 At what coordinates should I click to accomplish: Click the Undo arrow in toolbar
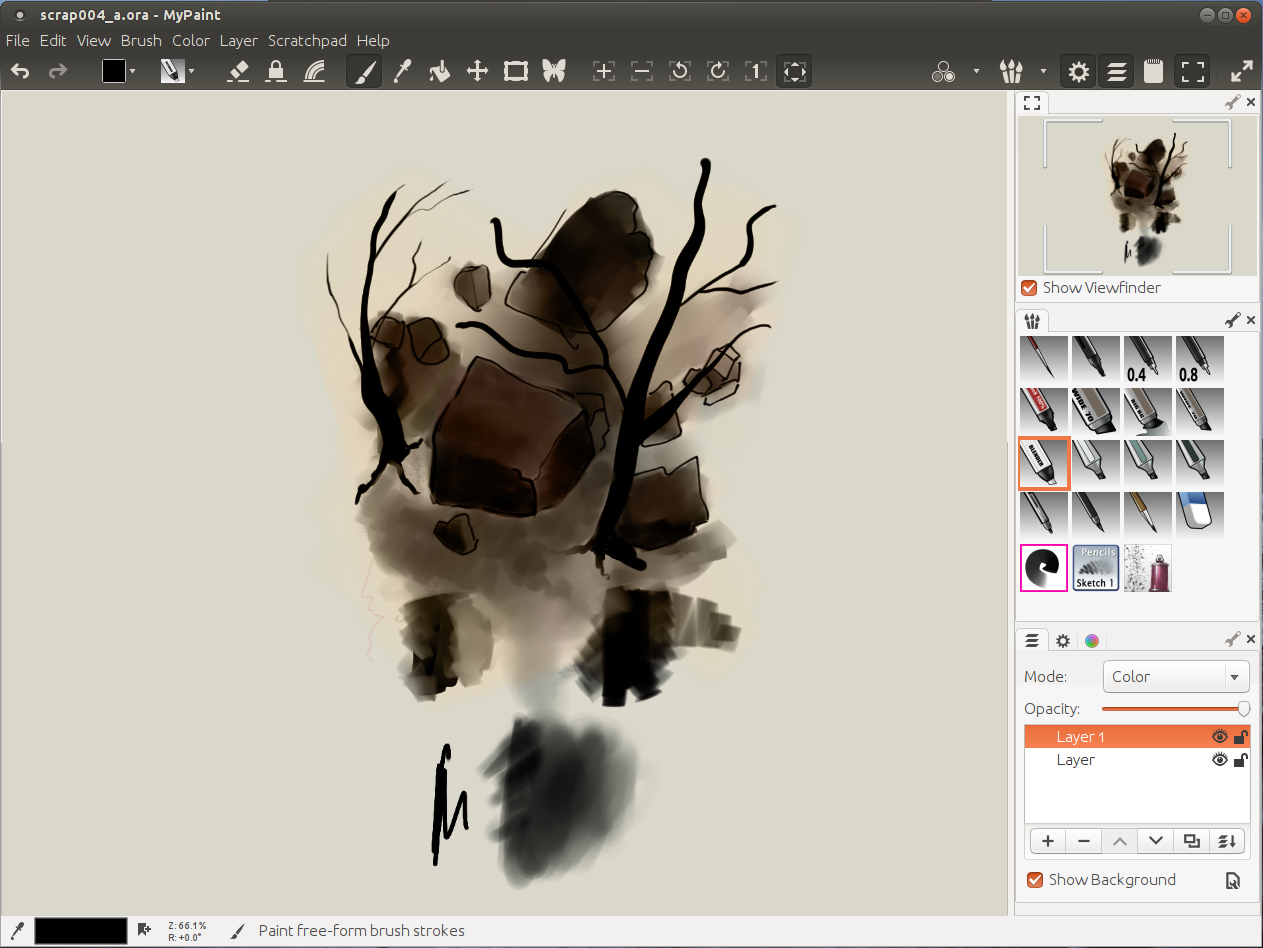(20, 71)
